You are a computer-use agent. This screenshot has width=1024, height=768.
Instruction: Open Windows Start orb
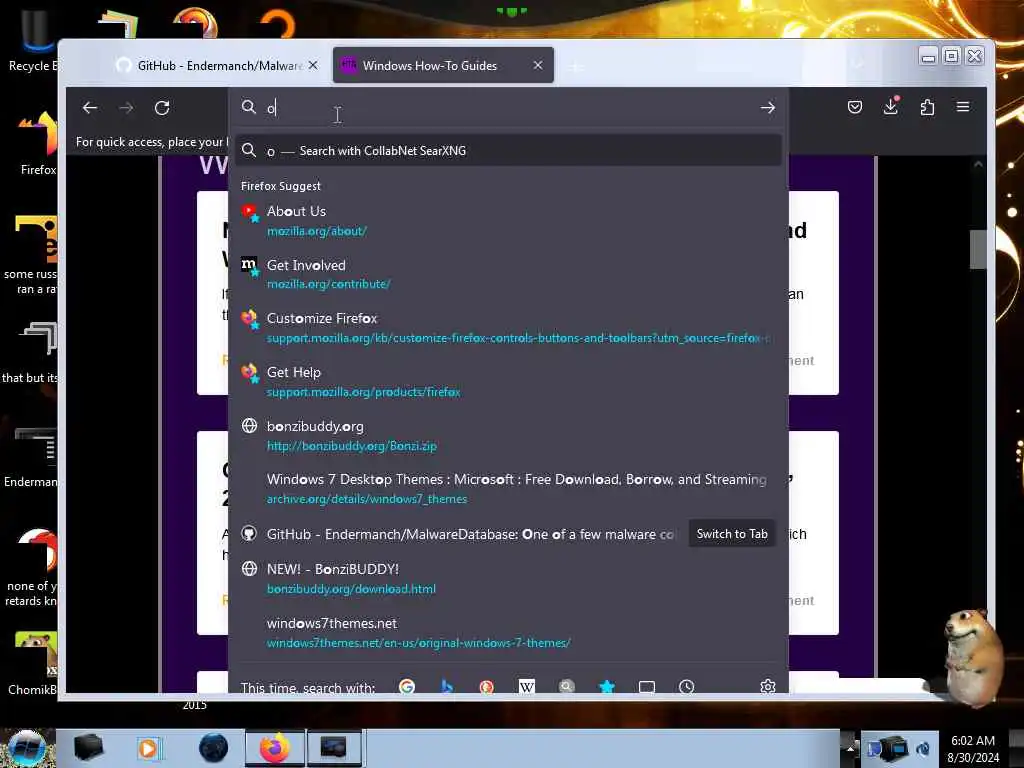point(26,748)
